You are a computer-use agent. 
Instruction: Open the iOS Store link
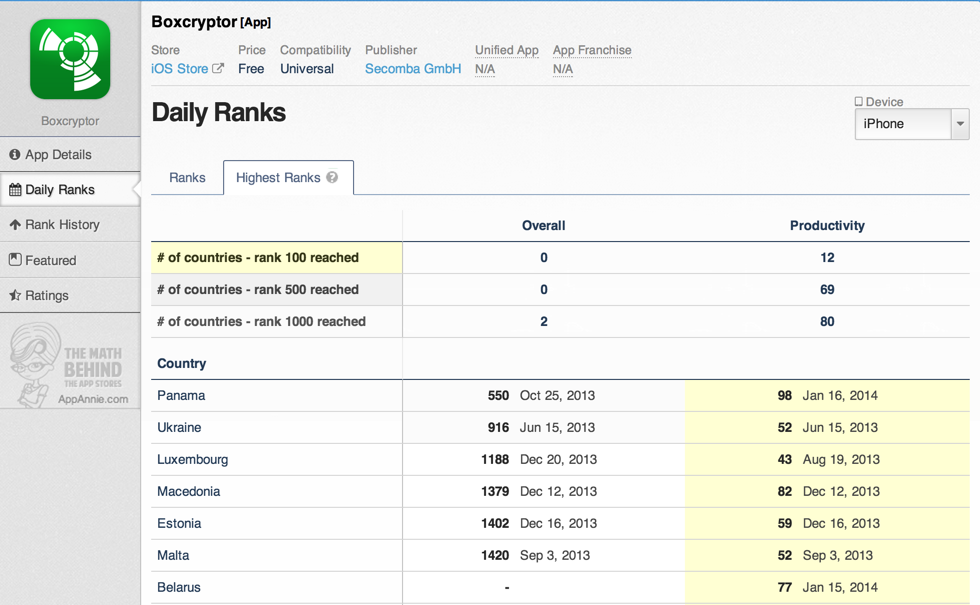point(180,69)
